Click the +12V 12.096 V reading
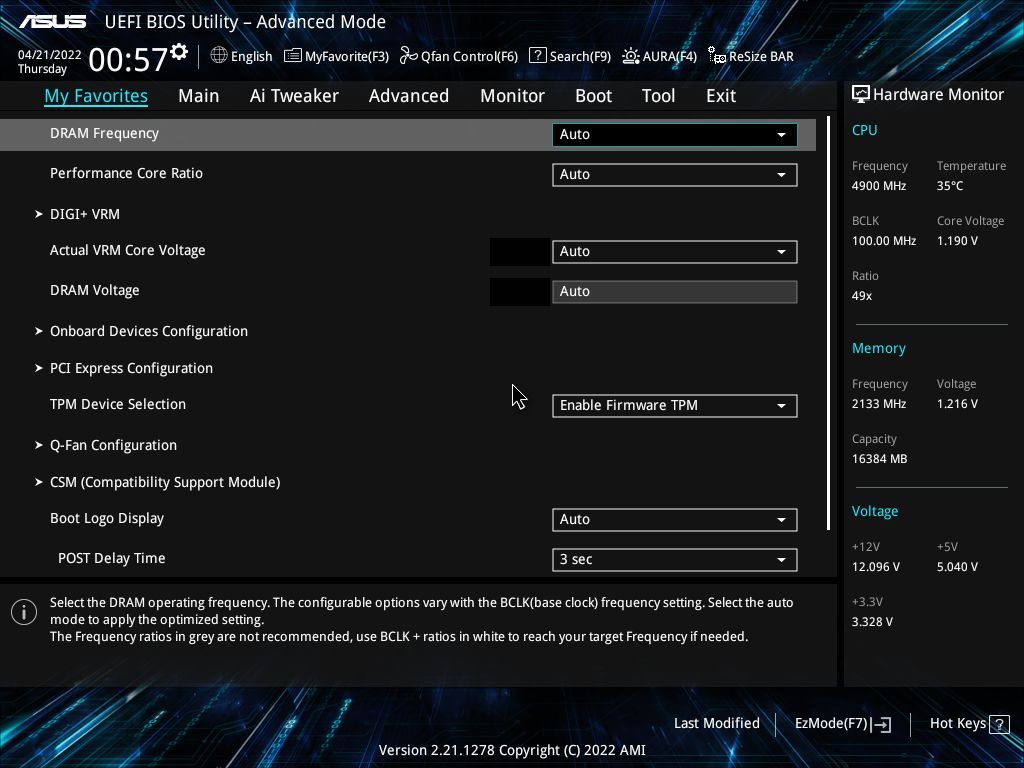This screenshot has height=768, width=1024. click(876, 567)
